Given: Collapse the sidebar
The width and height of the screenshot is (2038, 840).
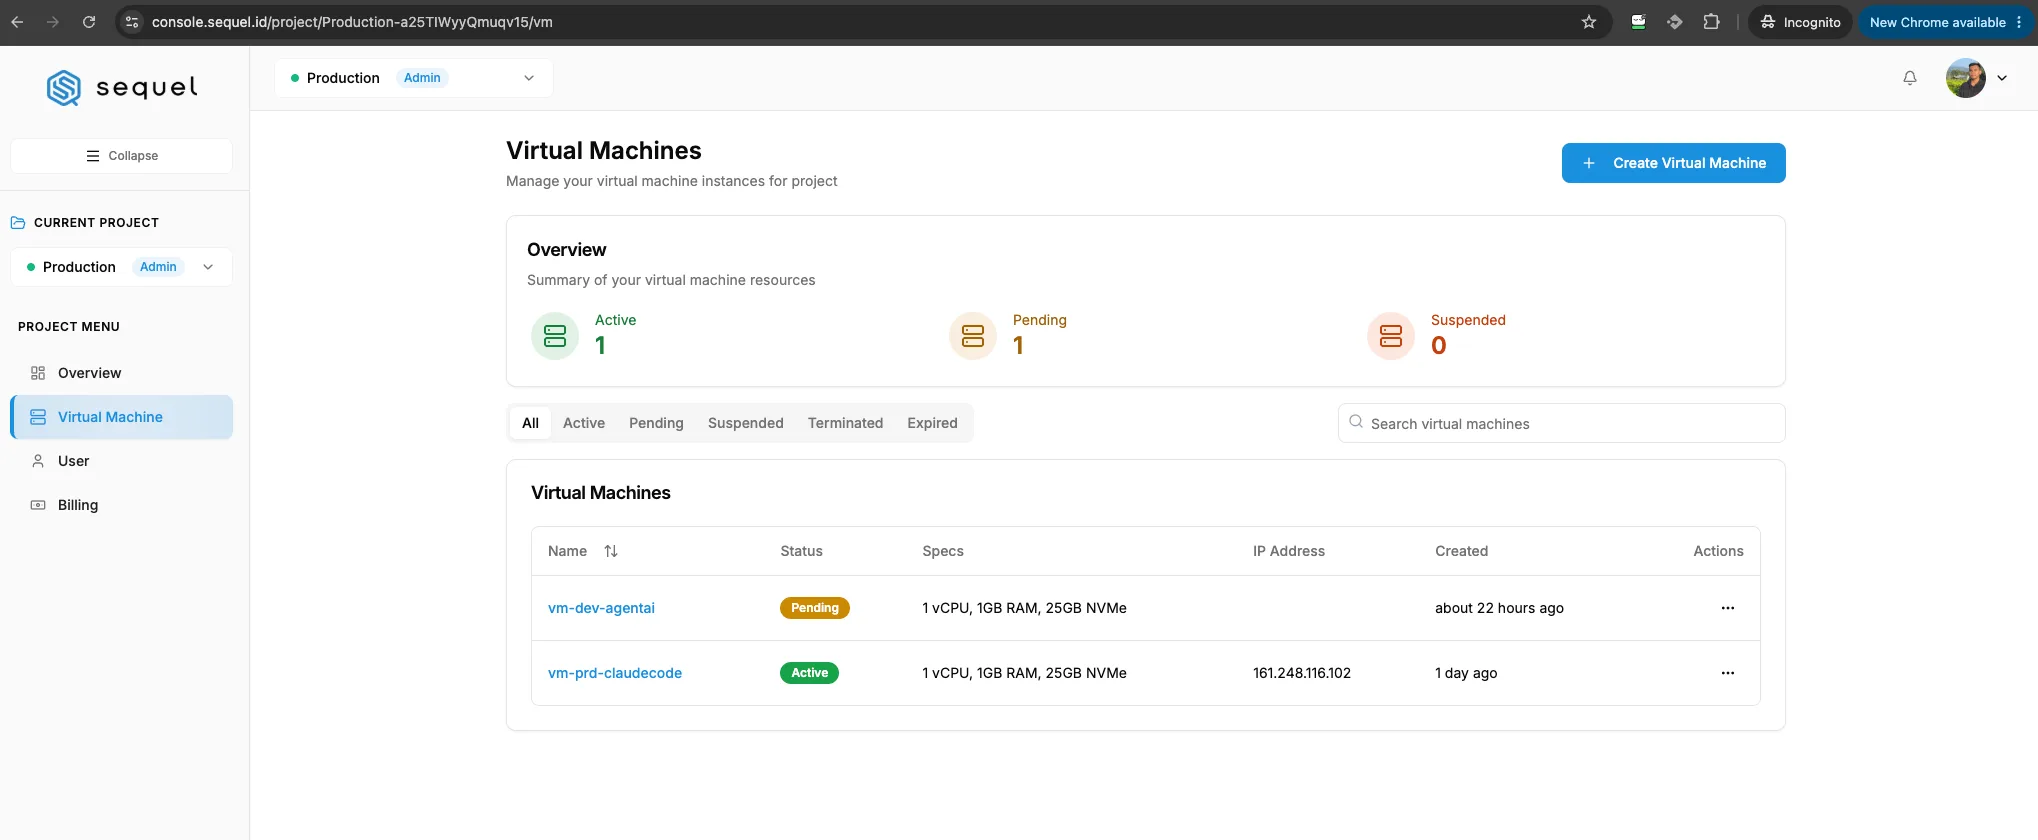Looking at the screenshot, I should coord(121,156).
